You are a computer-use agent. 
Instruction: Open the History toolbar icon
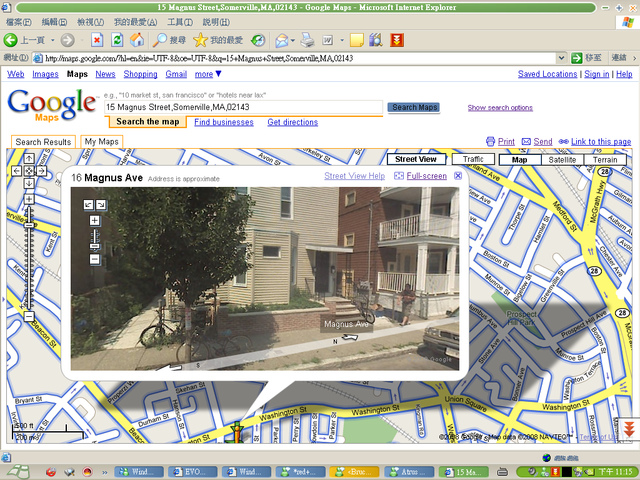[258, 40]
